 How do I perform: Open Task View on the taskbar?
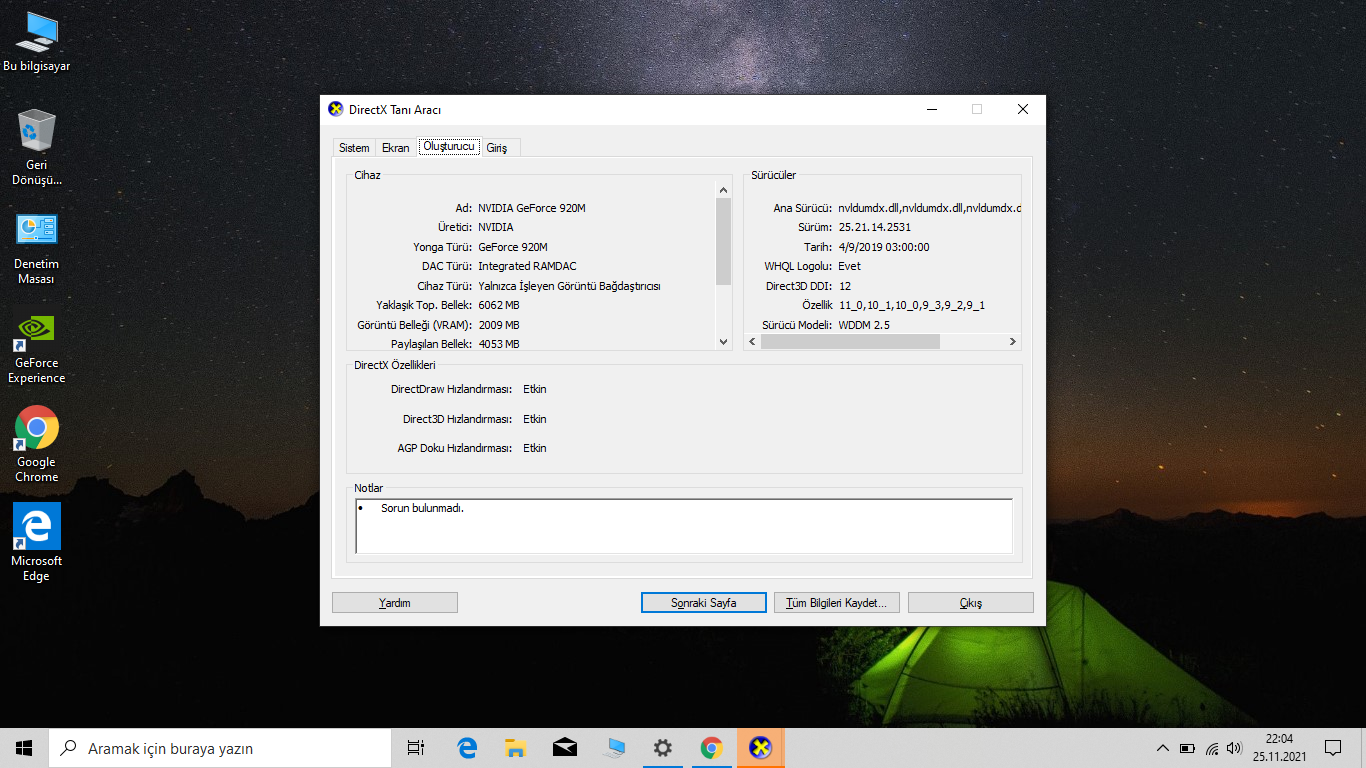[x=416, y=748]
